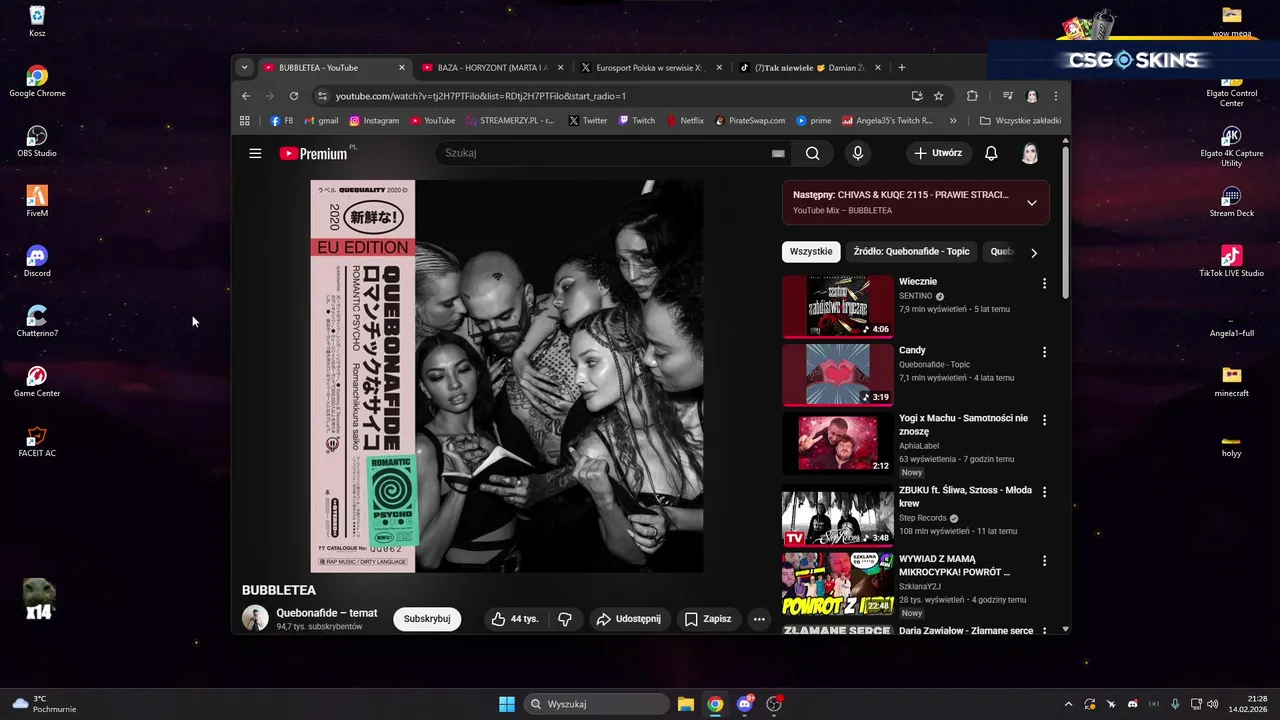Open Discord desktop shortcut

click(x=37, y=260)
